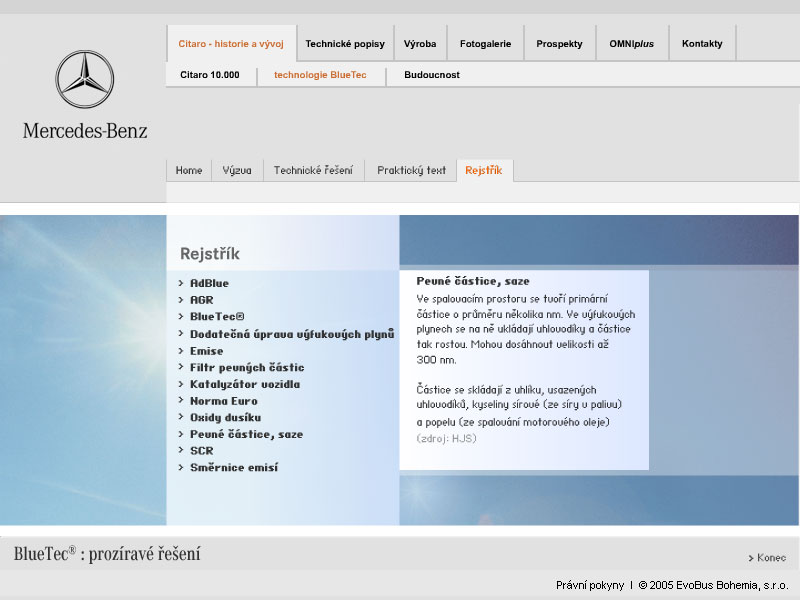Open Citaro - historie a vývoj tab

[231, 44]
